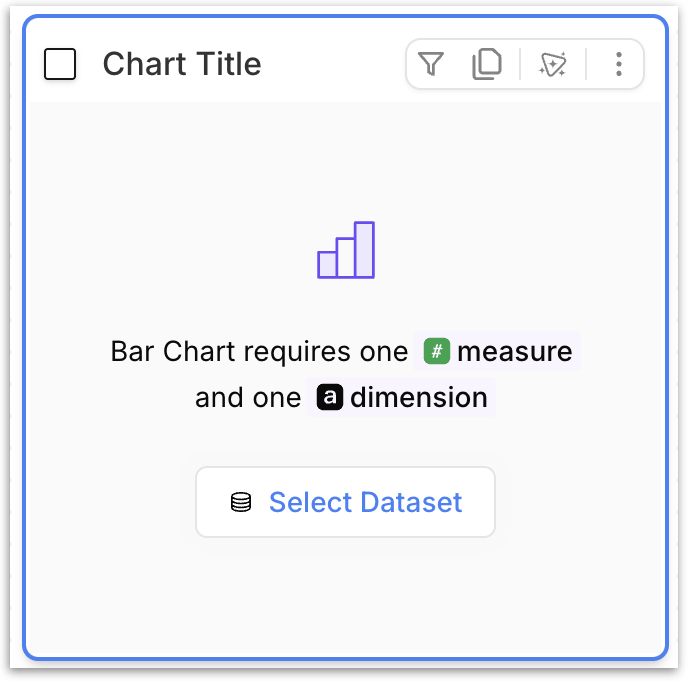Launch the AI sparkle assistant icon
Viewport: 688px width, 682px height.
[553, 65]
